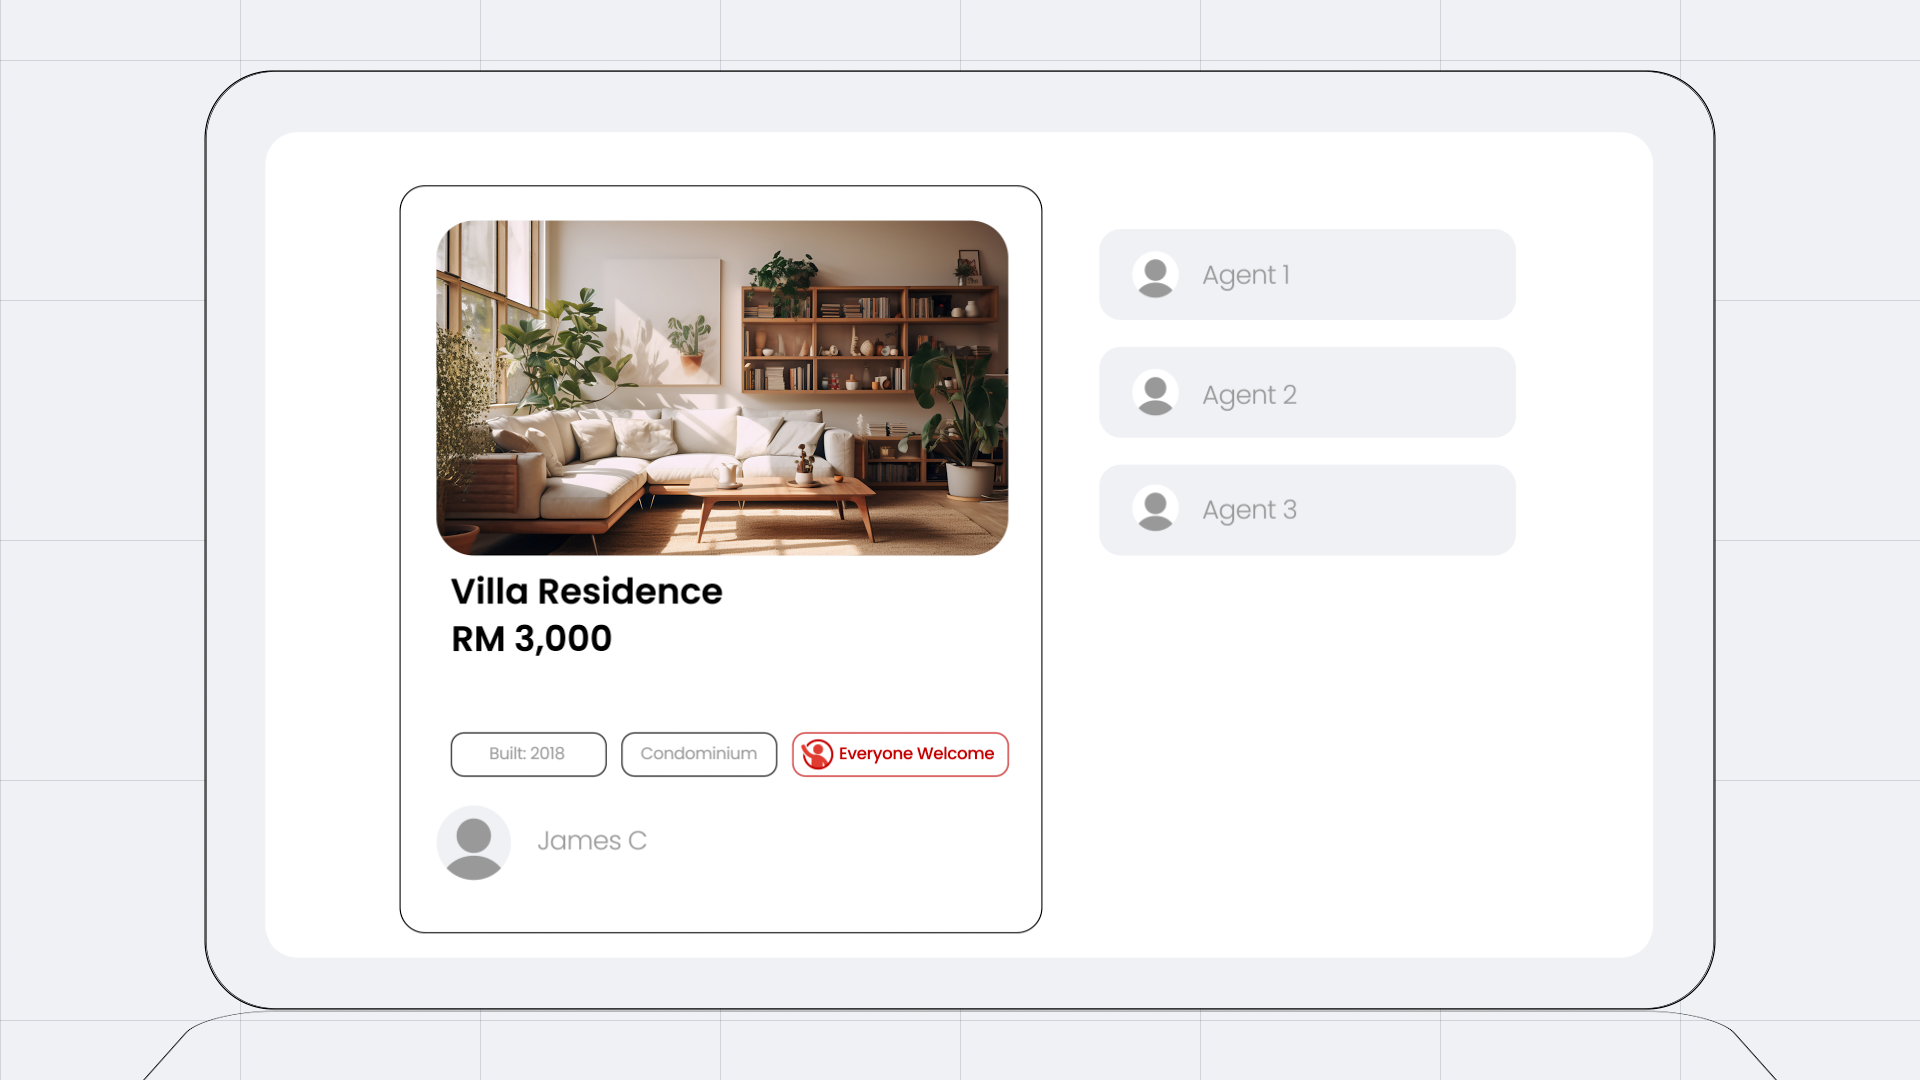Click James C's profile avatar
The image size is (1920, 1080).
[474, 843]
